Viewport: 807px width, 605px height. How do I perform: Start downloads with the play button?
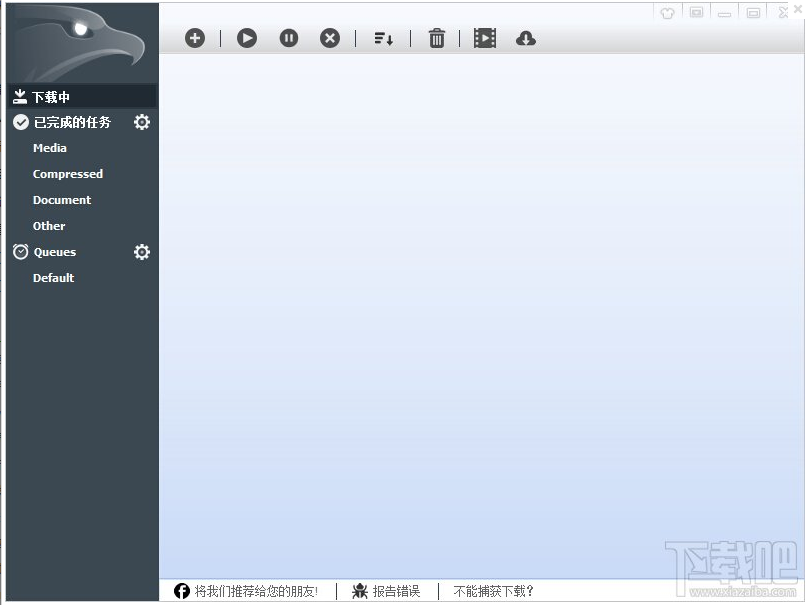(x=247, y=38)
